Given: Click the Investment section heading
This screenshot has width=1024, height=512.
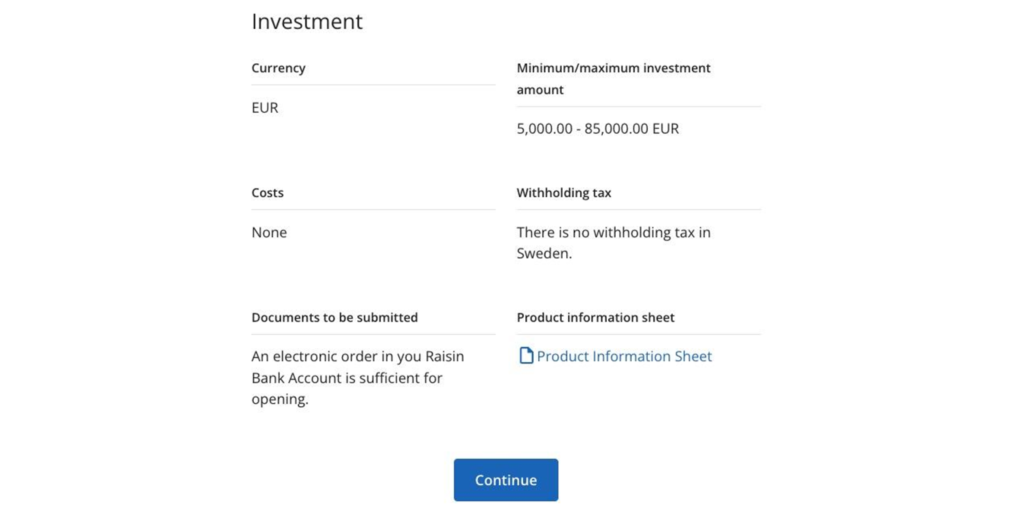Looking at the screenshot, I should coord(307,22).
